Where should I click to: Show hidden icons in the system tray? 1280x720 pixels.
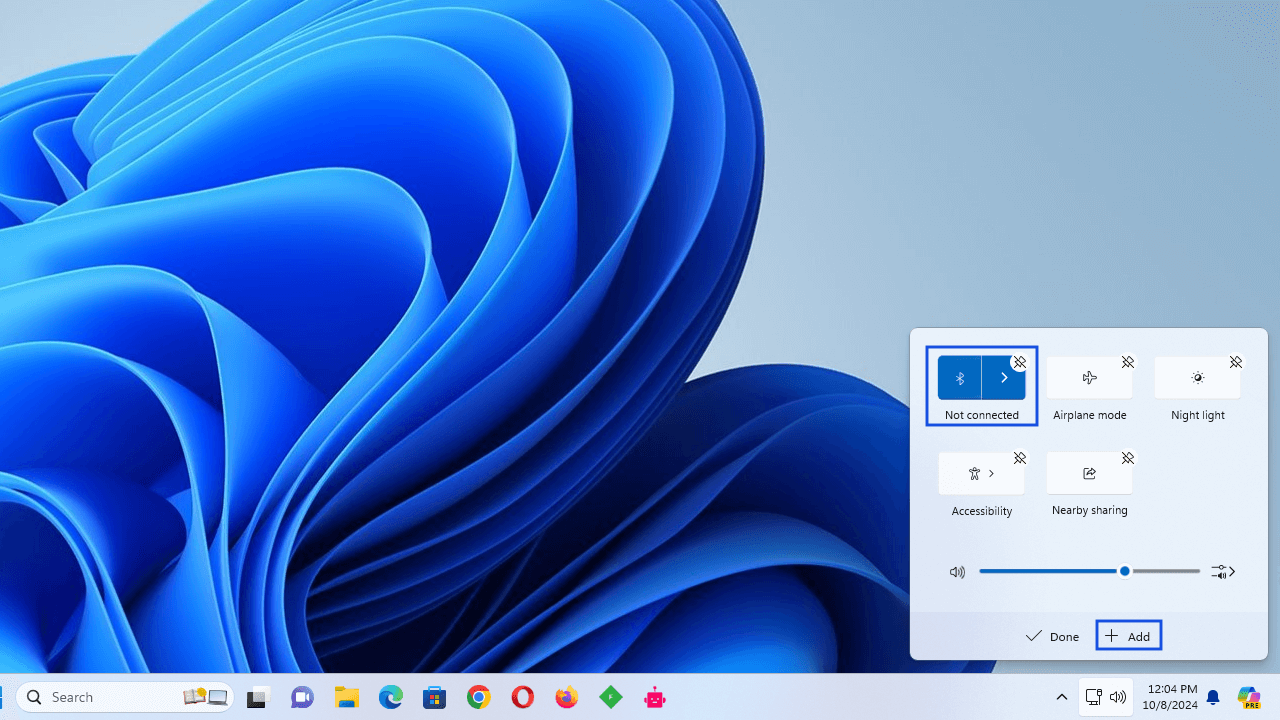tap(1062, 697)
